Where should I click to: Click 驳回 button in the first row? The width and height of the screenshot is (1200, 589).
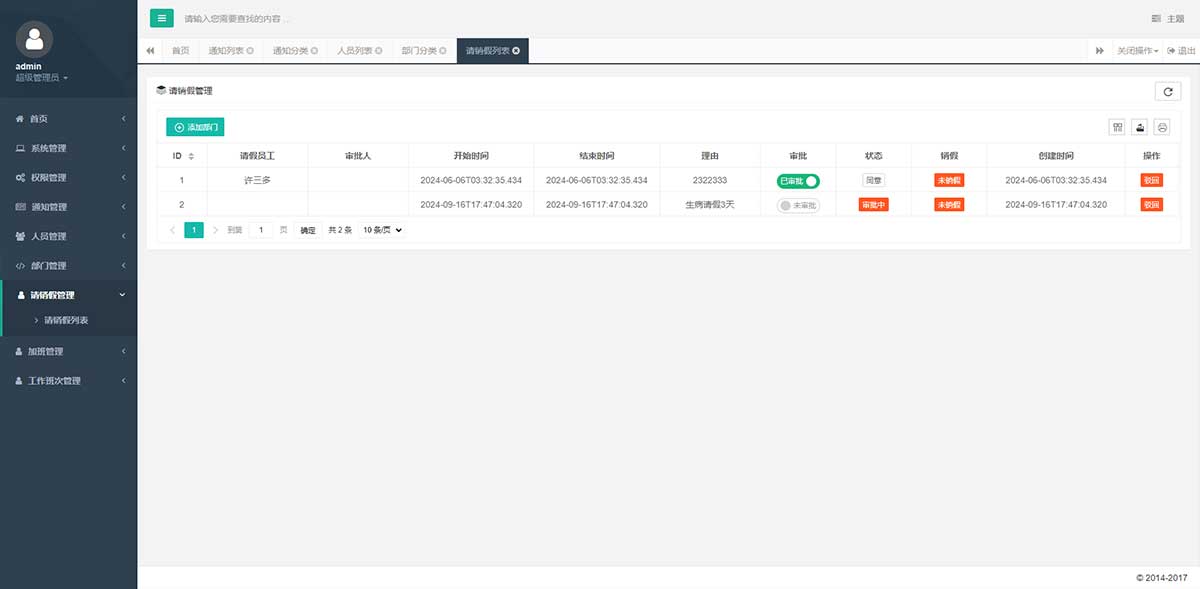point(1151,180)
